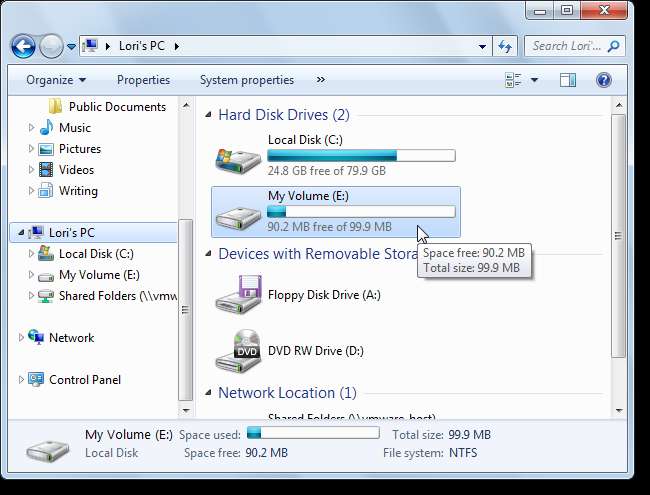Expand the Pictures library
This screenshot has height=495, width=650.
[31, 148]
